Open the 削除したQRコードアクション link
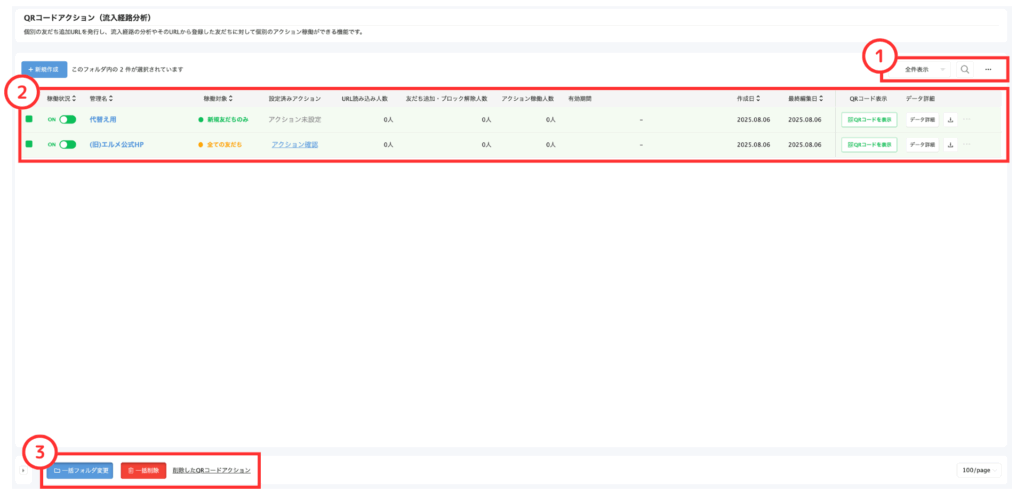The image size is (1024, 492). 211,470
